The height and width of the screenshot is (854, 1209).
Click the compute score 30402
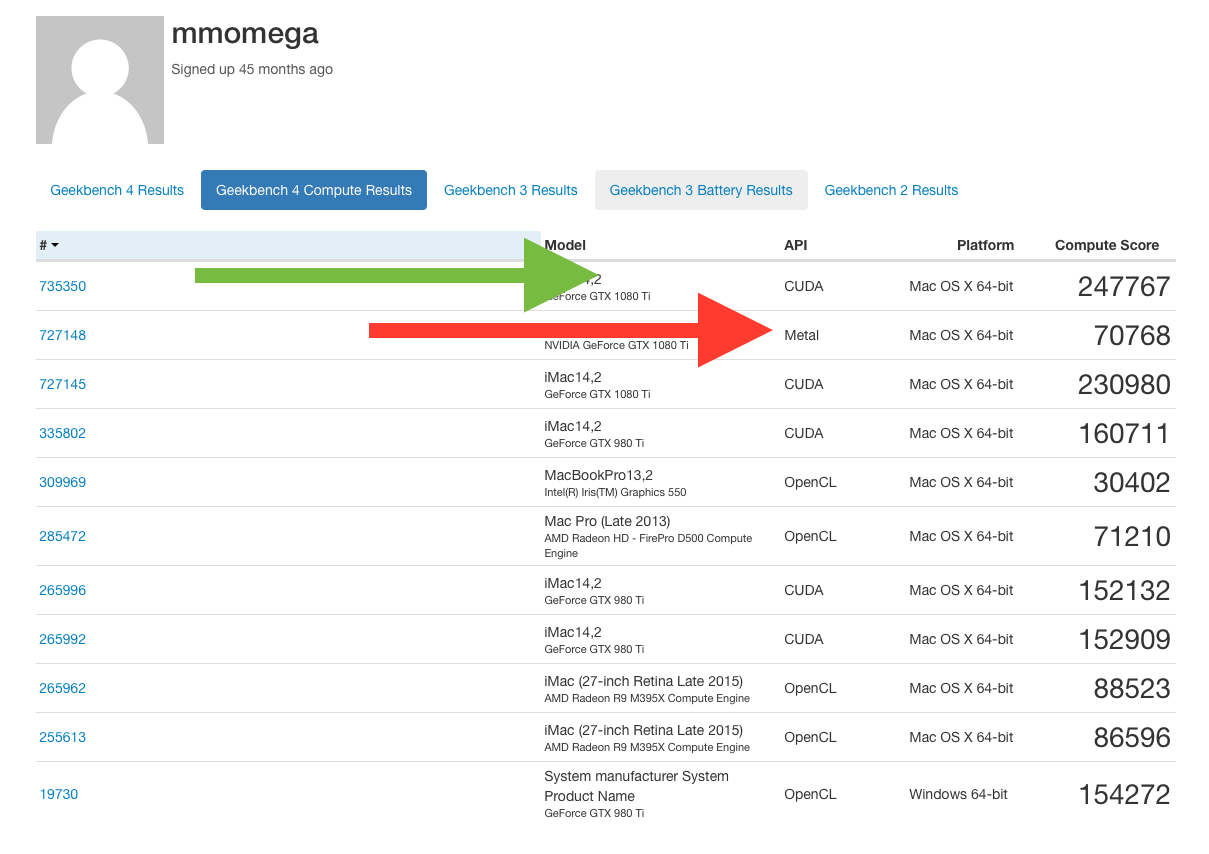coord(1132,482)
